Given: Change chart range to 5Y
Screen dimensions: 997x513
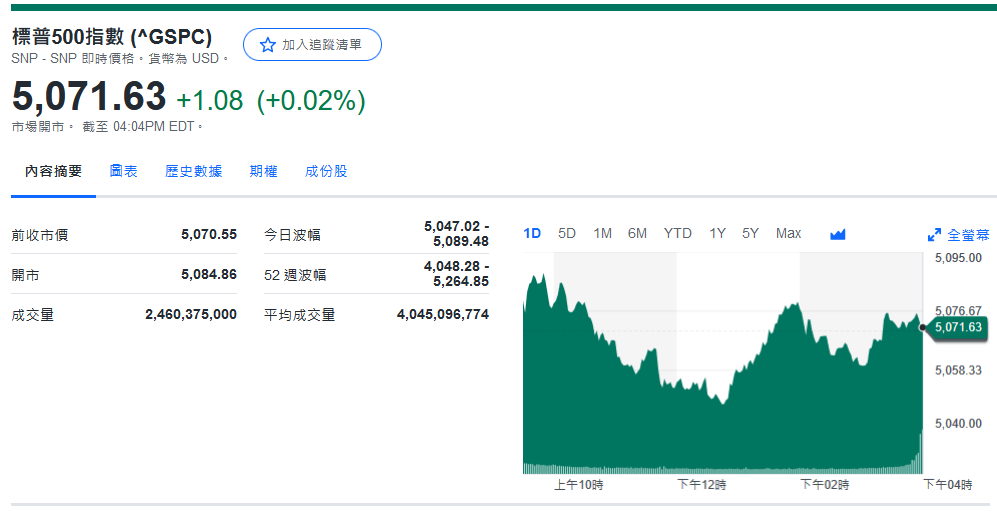Looking at the screenshot, I should (x=750, y=233).
